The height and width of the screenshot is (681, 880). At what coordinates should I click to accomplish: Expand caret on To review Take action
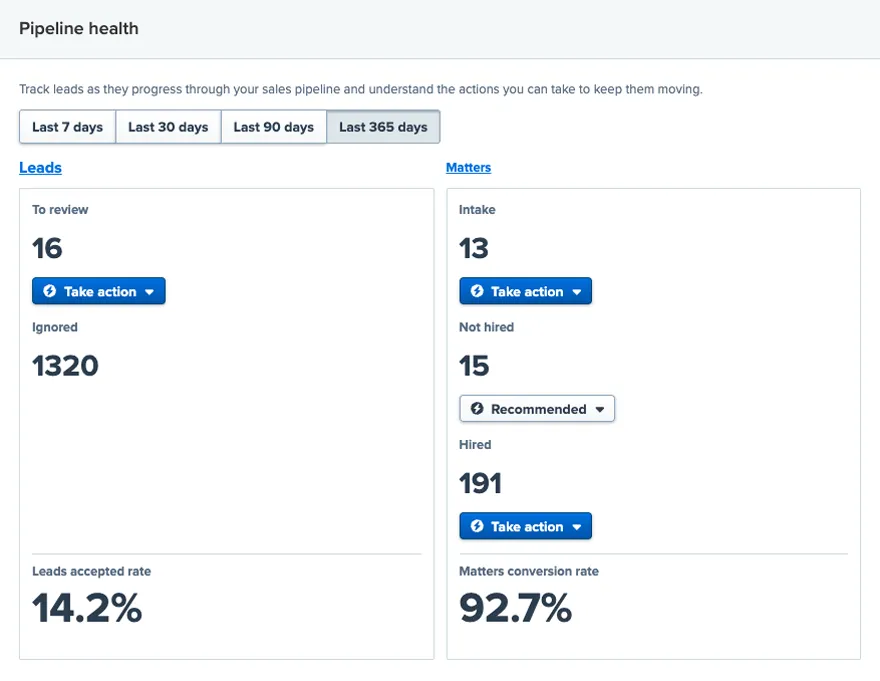(x=150, y=292)
